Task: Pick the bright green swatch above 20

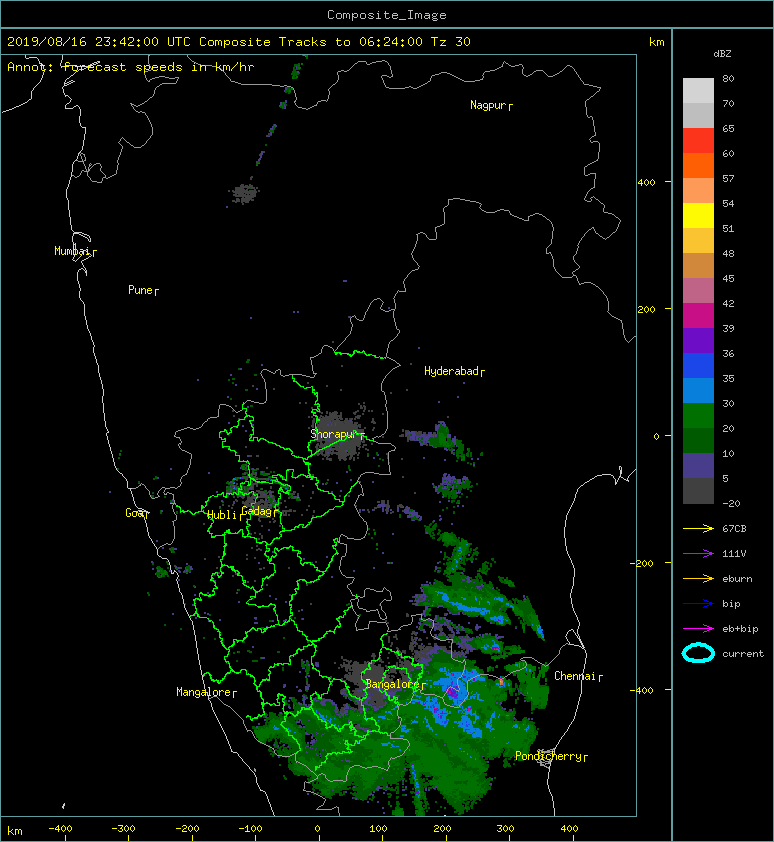Action: (698, 416)
